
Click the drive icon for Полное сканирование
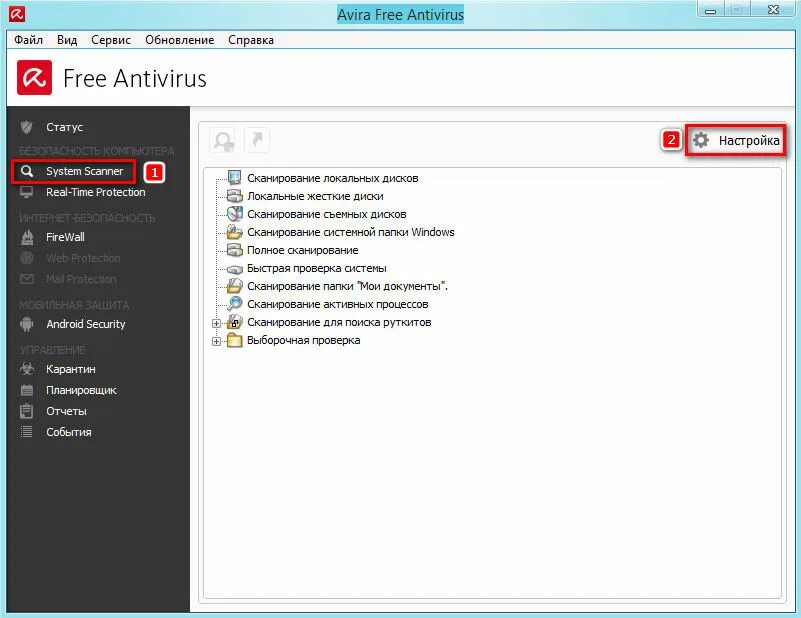click(x=234, y=250)
